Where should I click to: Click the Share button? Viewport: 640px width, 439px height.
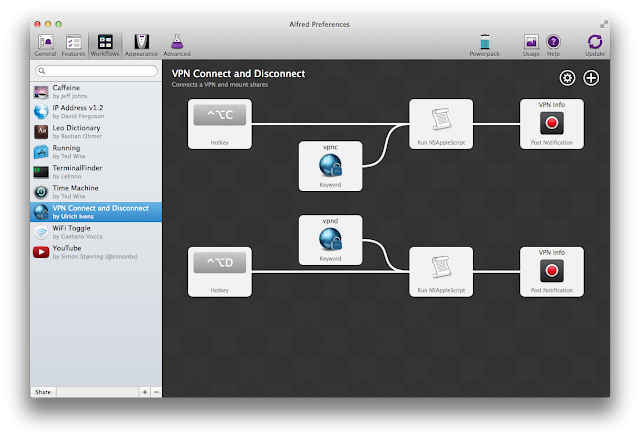pyautogui.click(x=43, y=392)
